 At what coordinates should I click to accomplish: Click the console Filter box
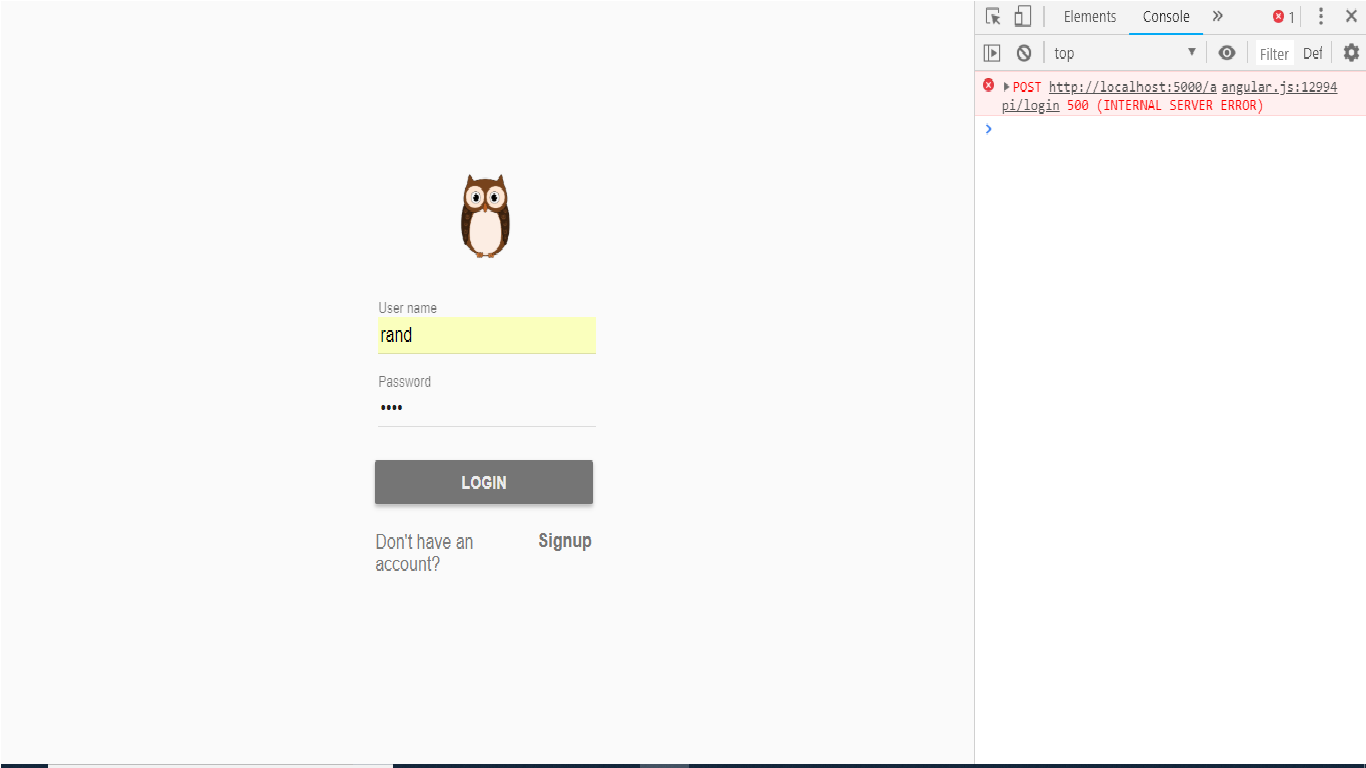click(1273, 52)
